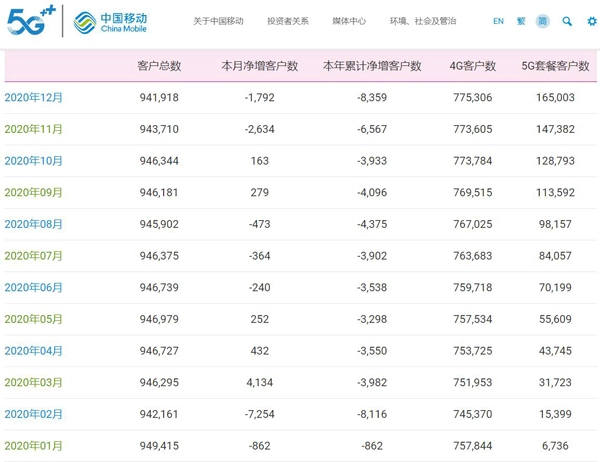600x462 pixels.
Task: Switch language to EN
Action: [498, 21]
